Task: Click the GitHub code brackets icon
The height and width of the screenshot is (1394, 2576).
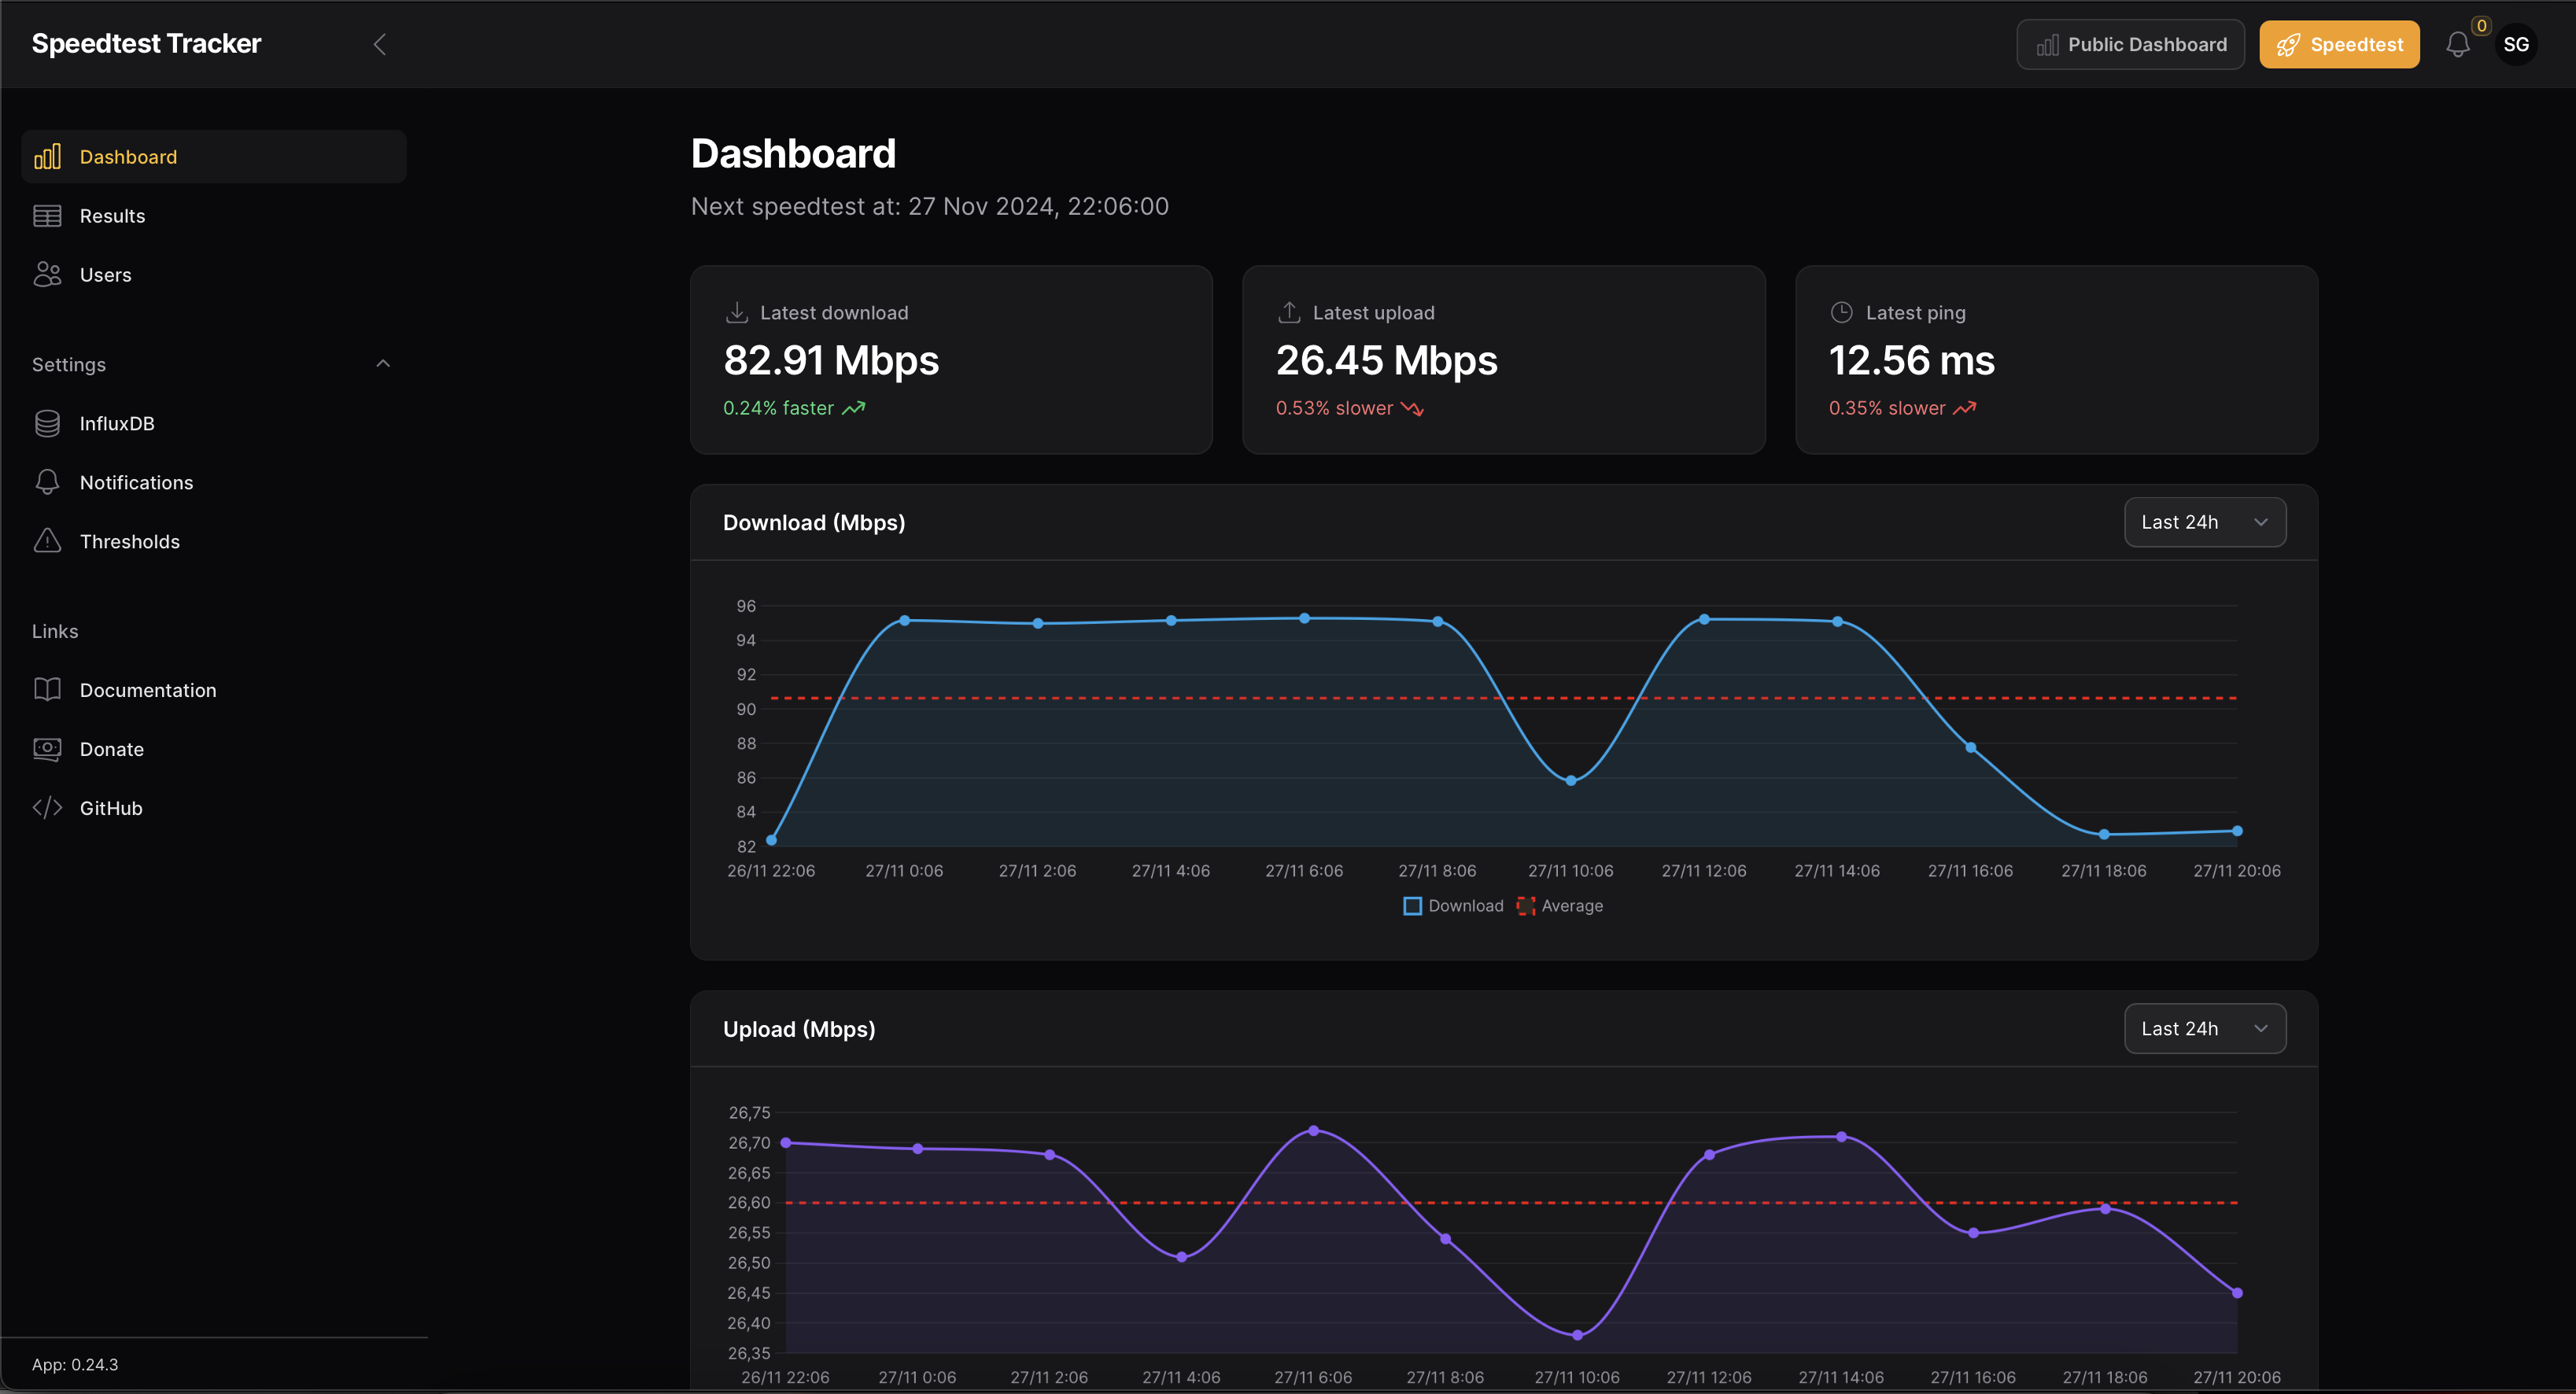Action: (47, 808)
